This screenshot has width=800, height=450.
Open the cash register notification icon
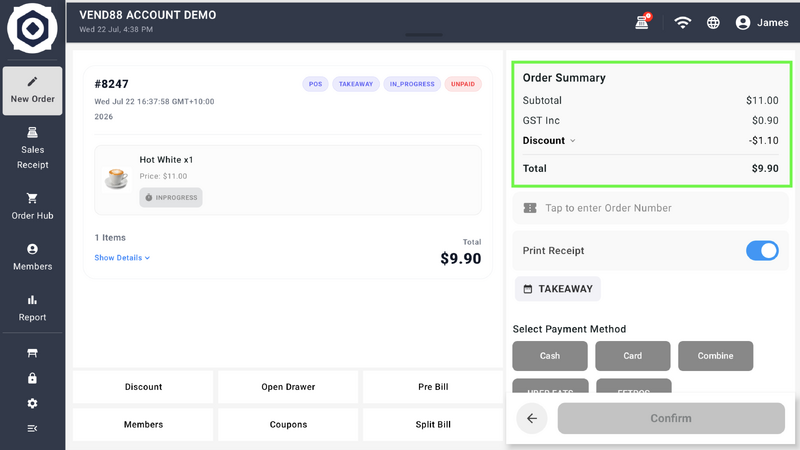pyautogui.click(x=642, y=22)
